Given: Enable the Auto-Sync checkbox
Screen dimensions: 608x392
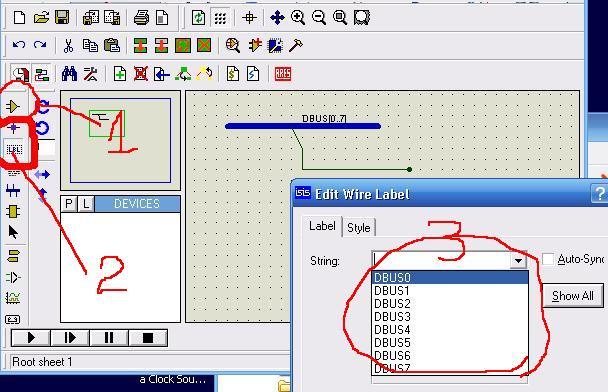Looking at the screenshot, I should coord(548,259).
